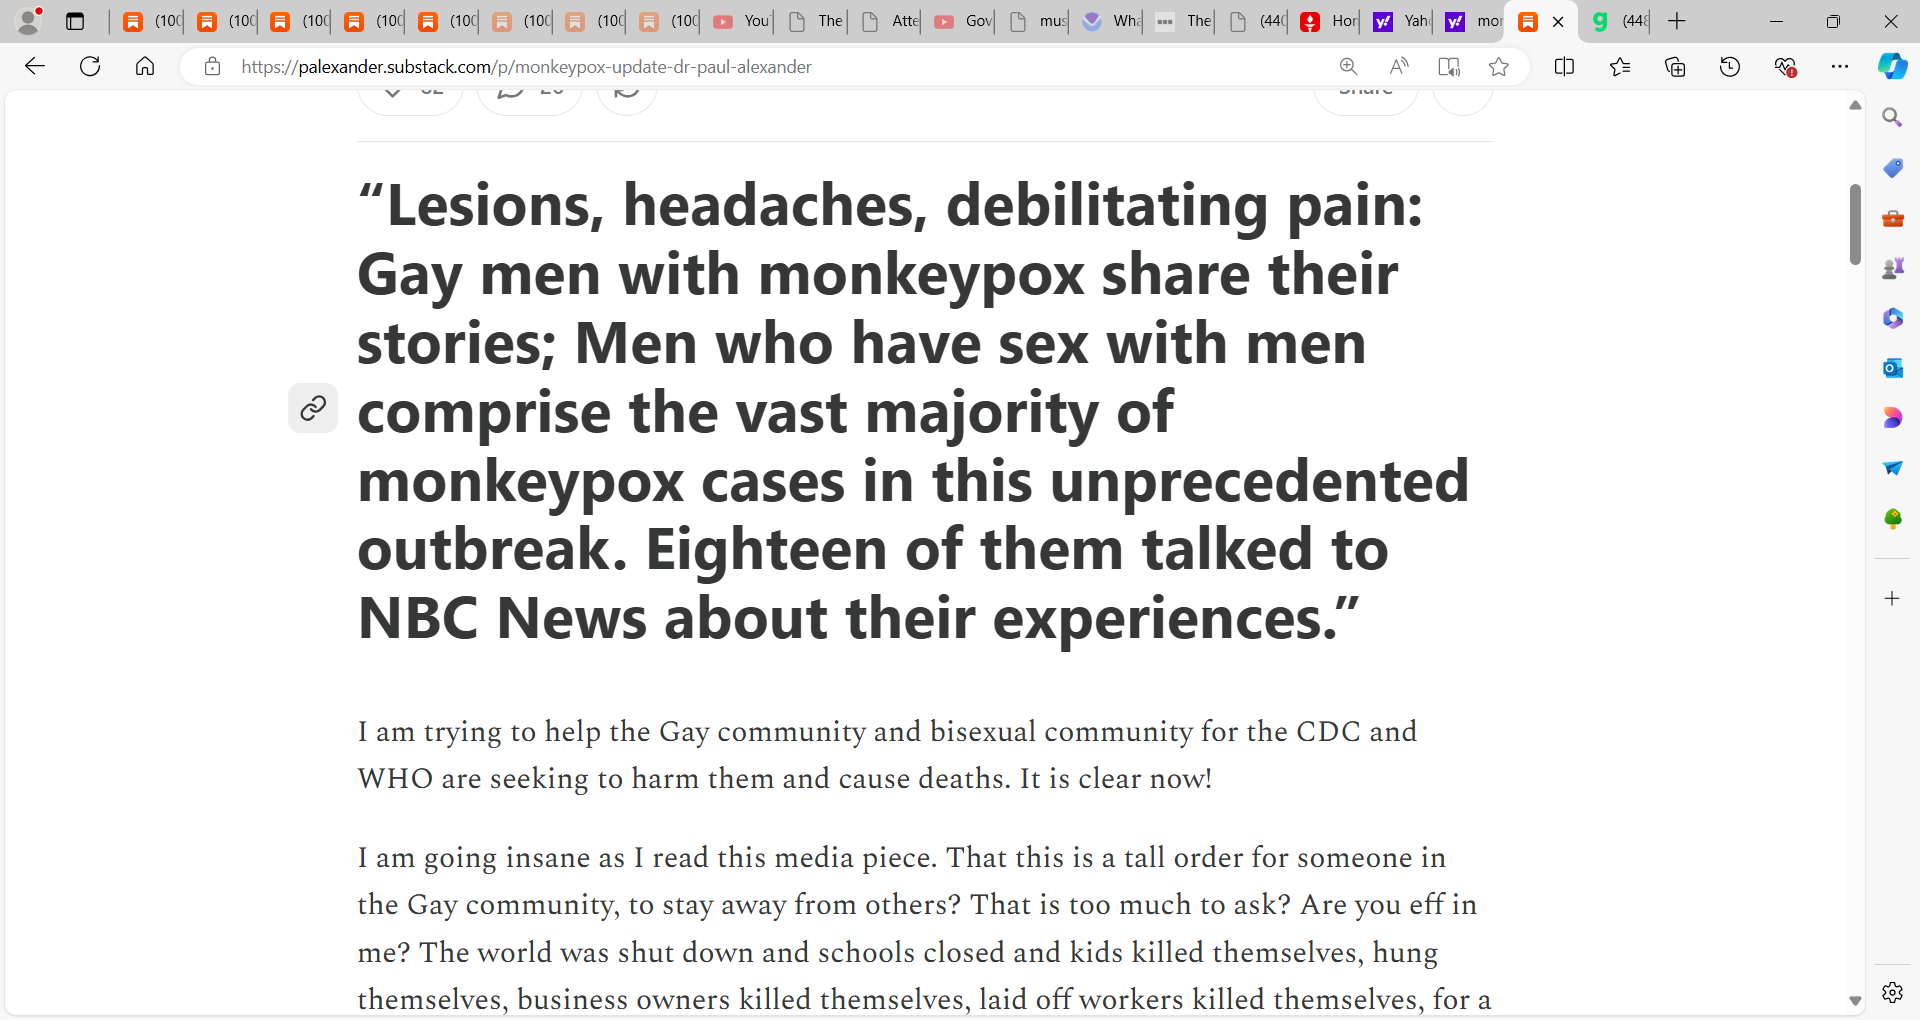Open sidebar Outlook icon

(x=1892, y=368)
